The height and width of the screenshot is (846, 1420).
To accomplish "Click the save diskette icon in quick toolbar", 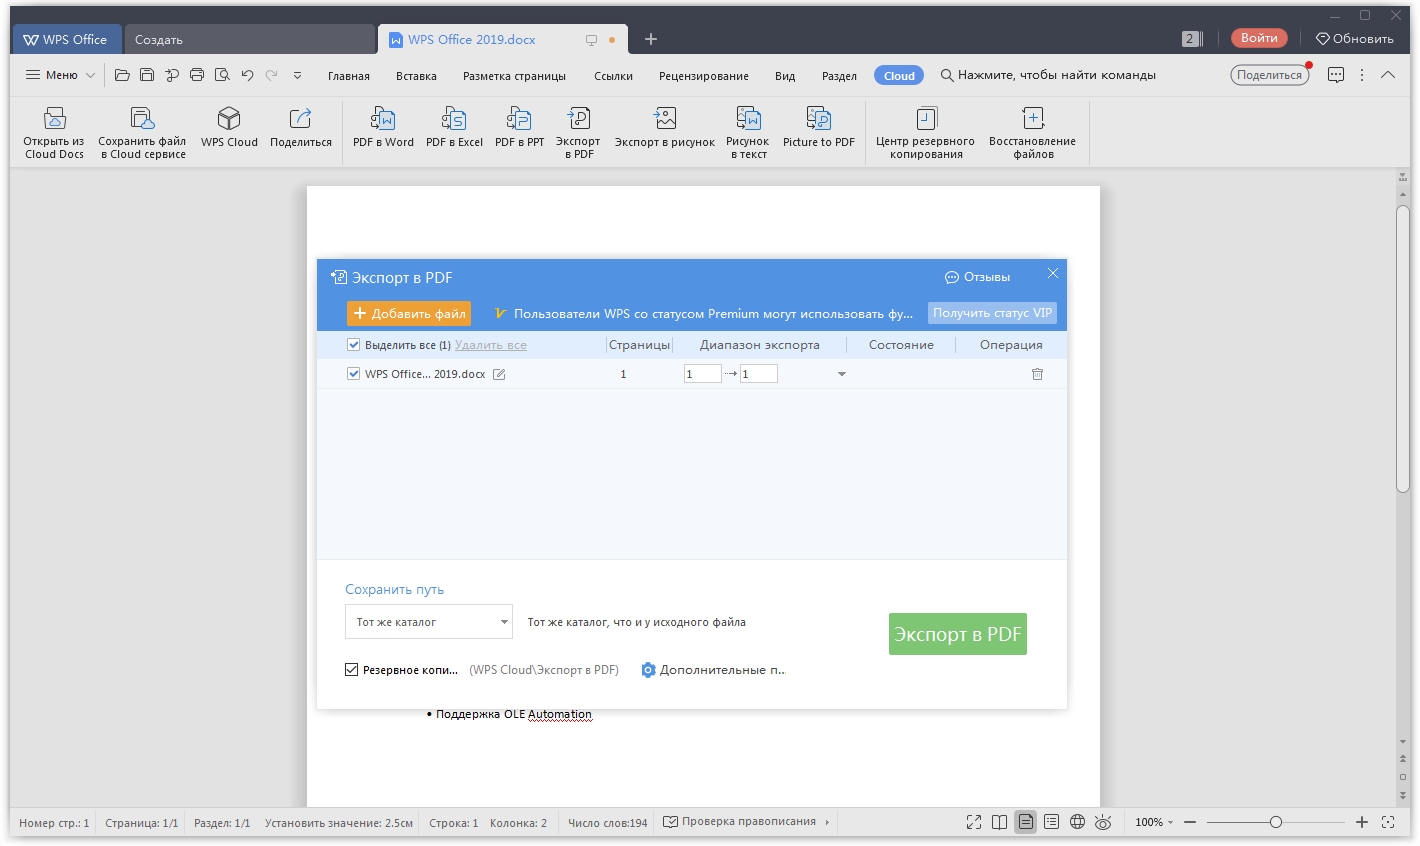I will tap(147, 75).
